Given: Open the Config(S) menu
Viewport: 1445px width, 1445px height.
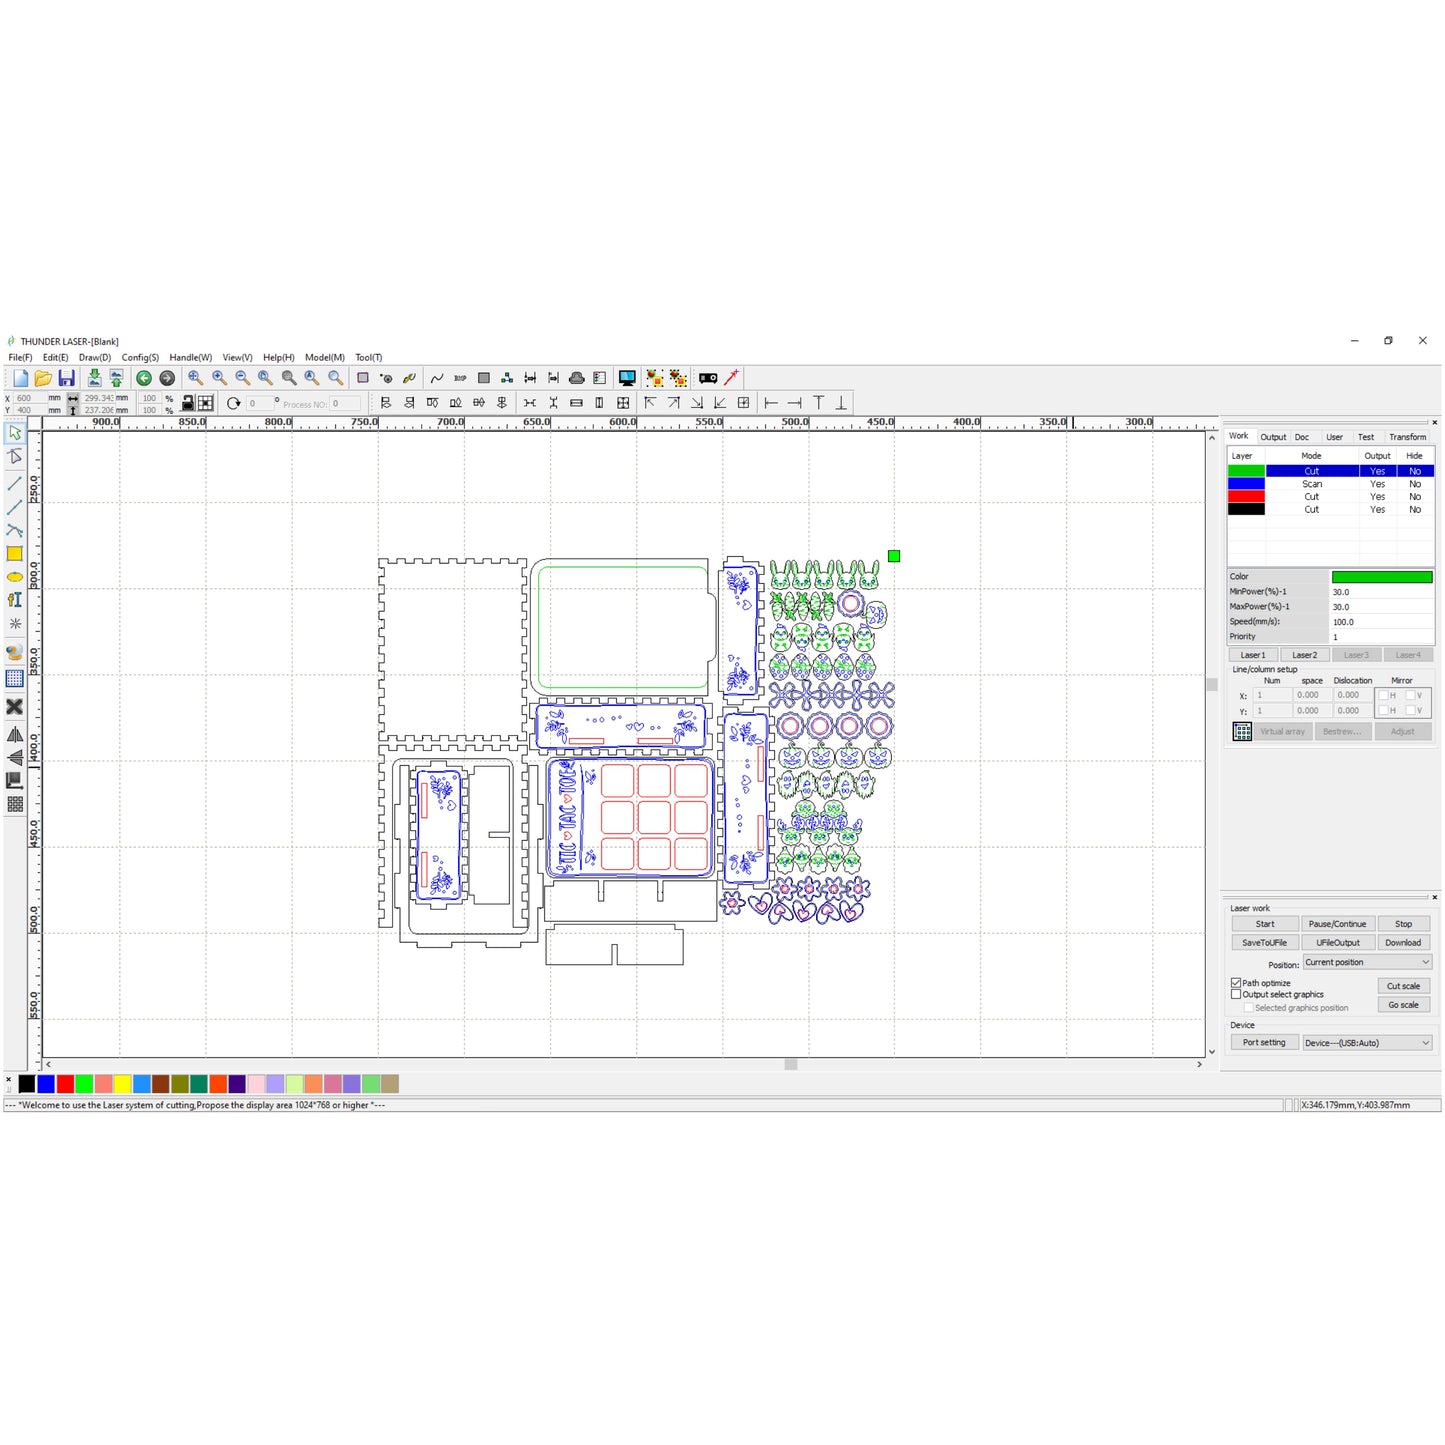Looking at the screenshot, I should point(140,357).
